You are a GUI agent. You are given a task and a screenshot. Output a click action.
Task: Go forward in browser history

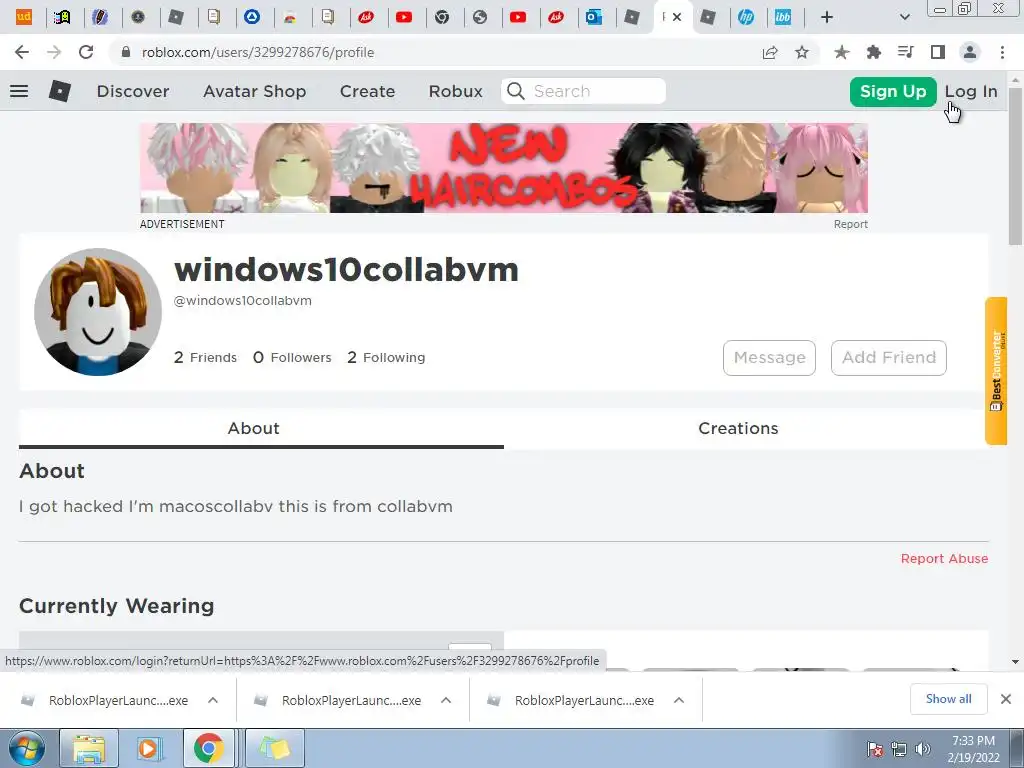point(54,52)
